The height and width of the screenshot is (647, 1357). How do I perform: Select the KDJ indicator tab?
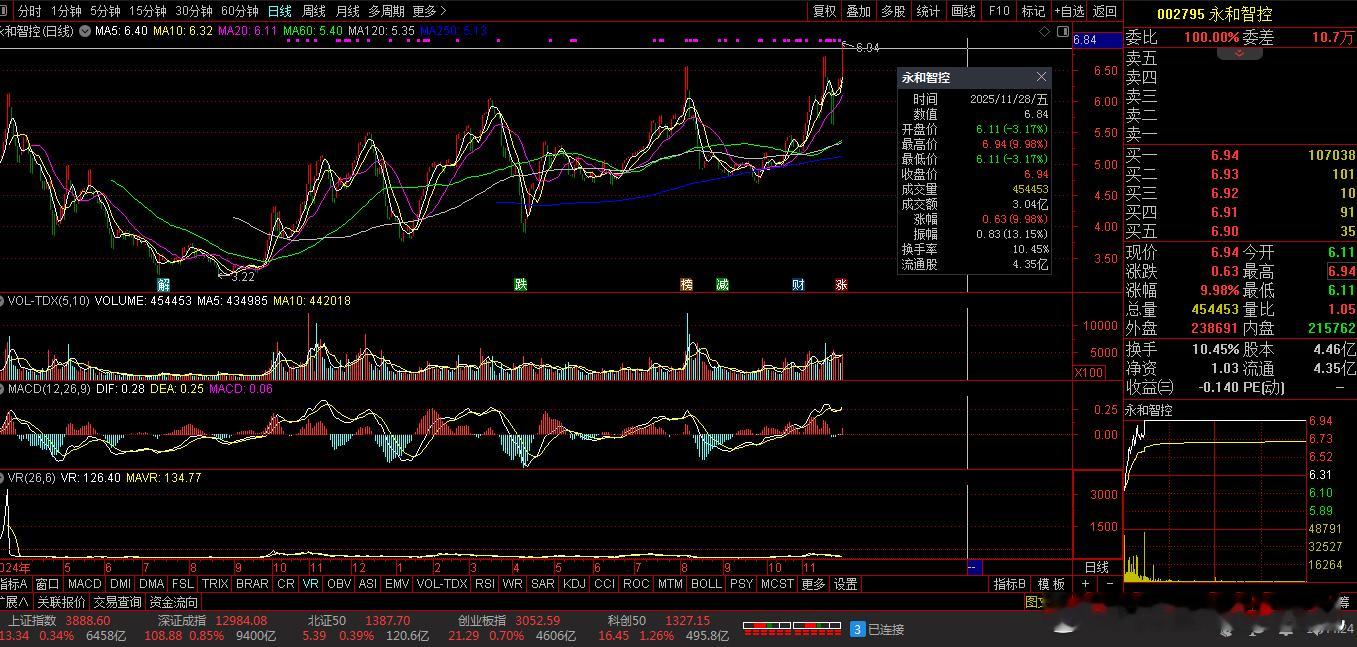(574, 584)
